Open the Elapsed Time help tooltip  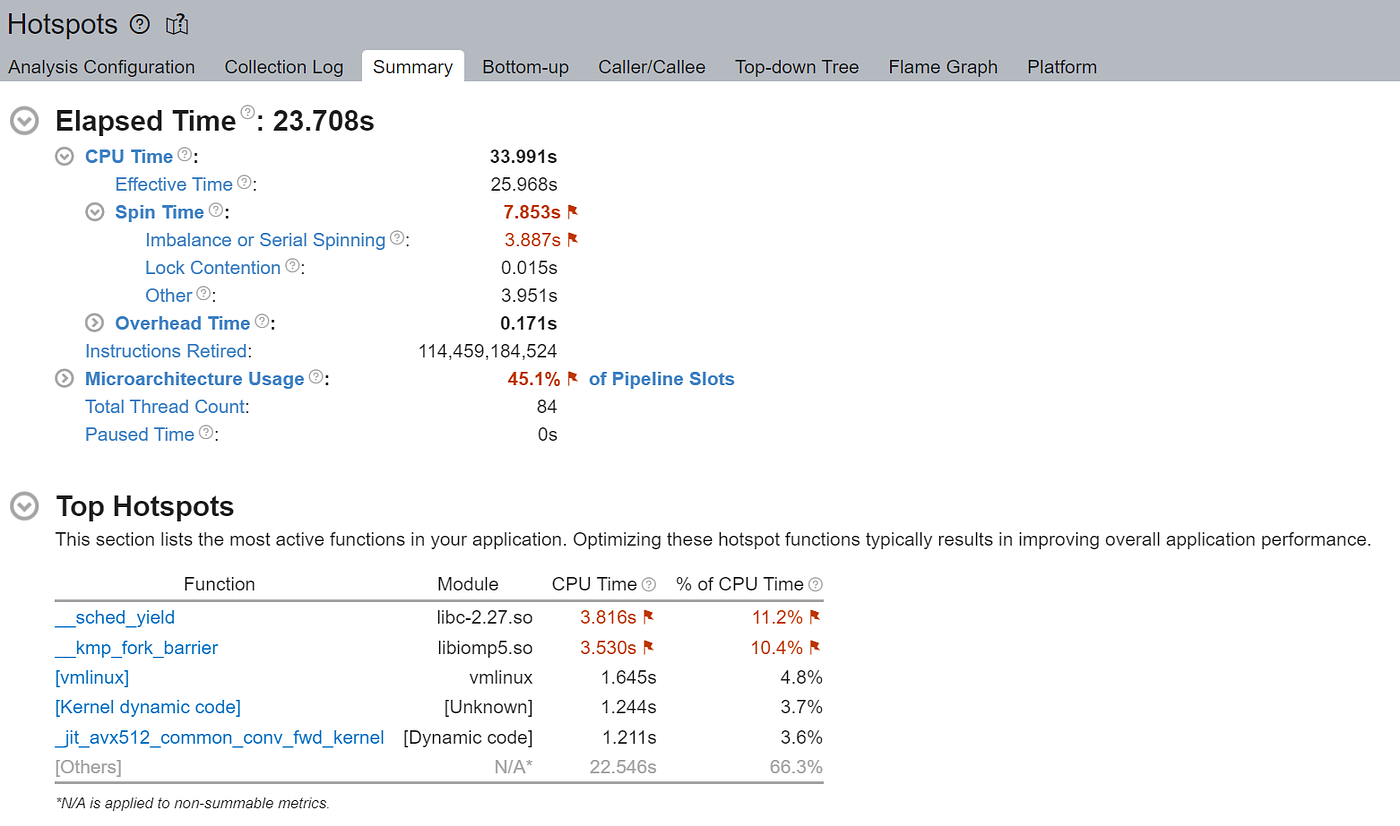click(246, 112)
